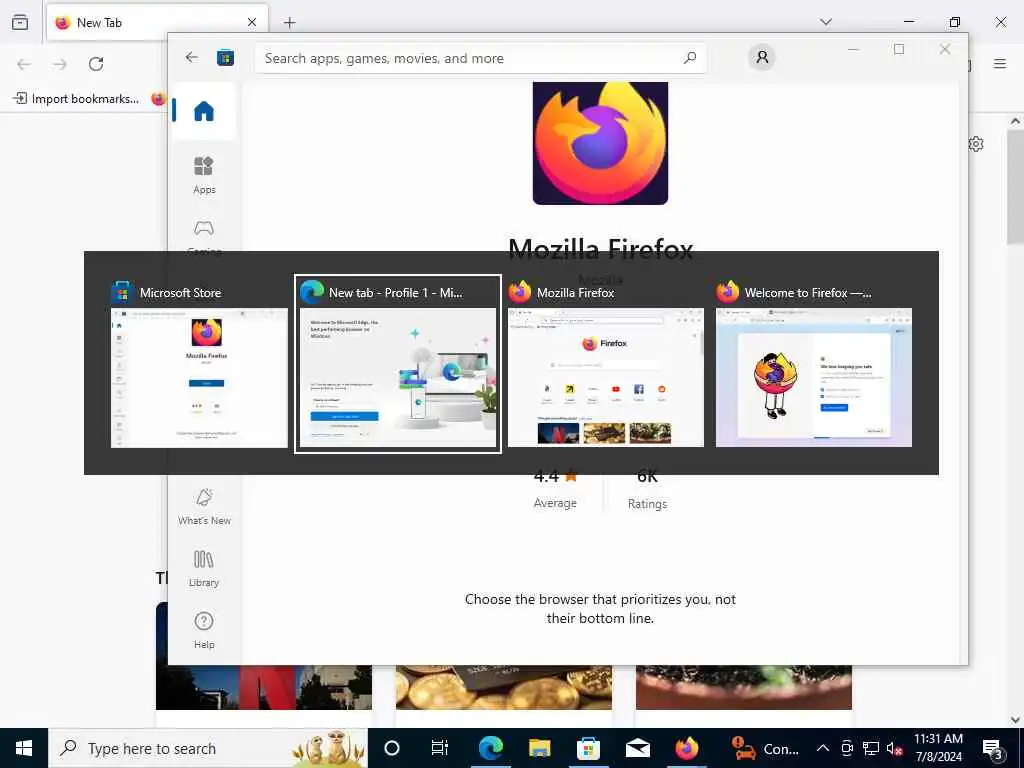Open Library in the Store sidebar

204,568
